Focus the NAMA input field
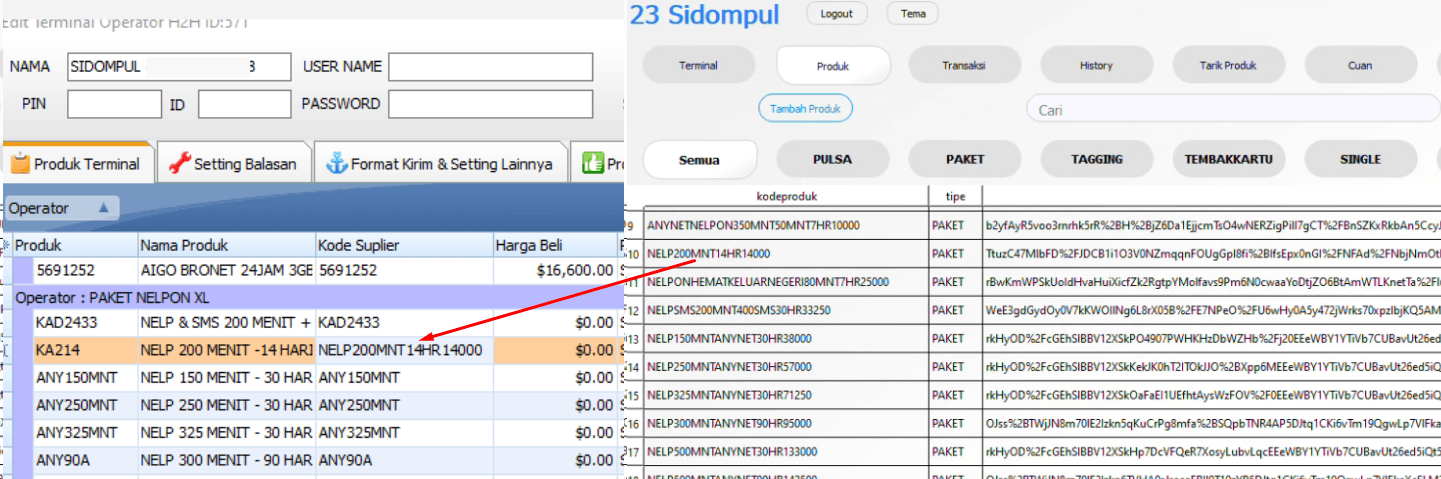 [x=178, y=67]
